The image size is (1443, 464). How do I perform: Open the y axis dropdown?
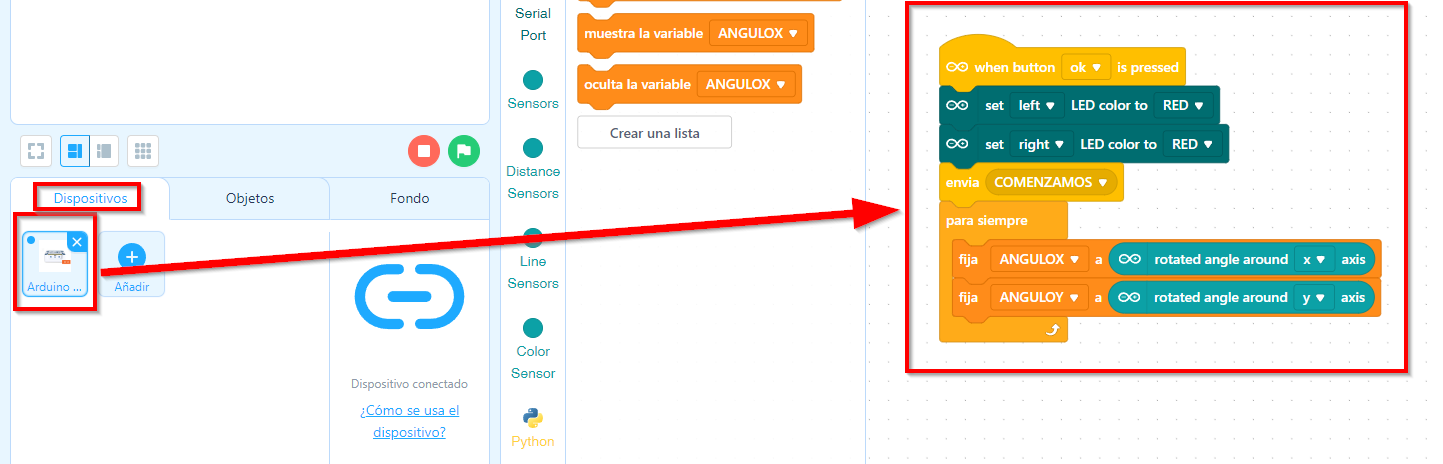(1313, 297)
